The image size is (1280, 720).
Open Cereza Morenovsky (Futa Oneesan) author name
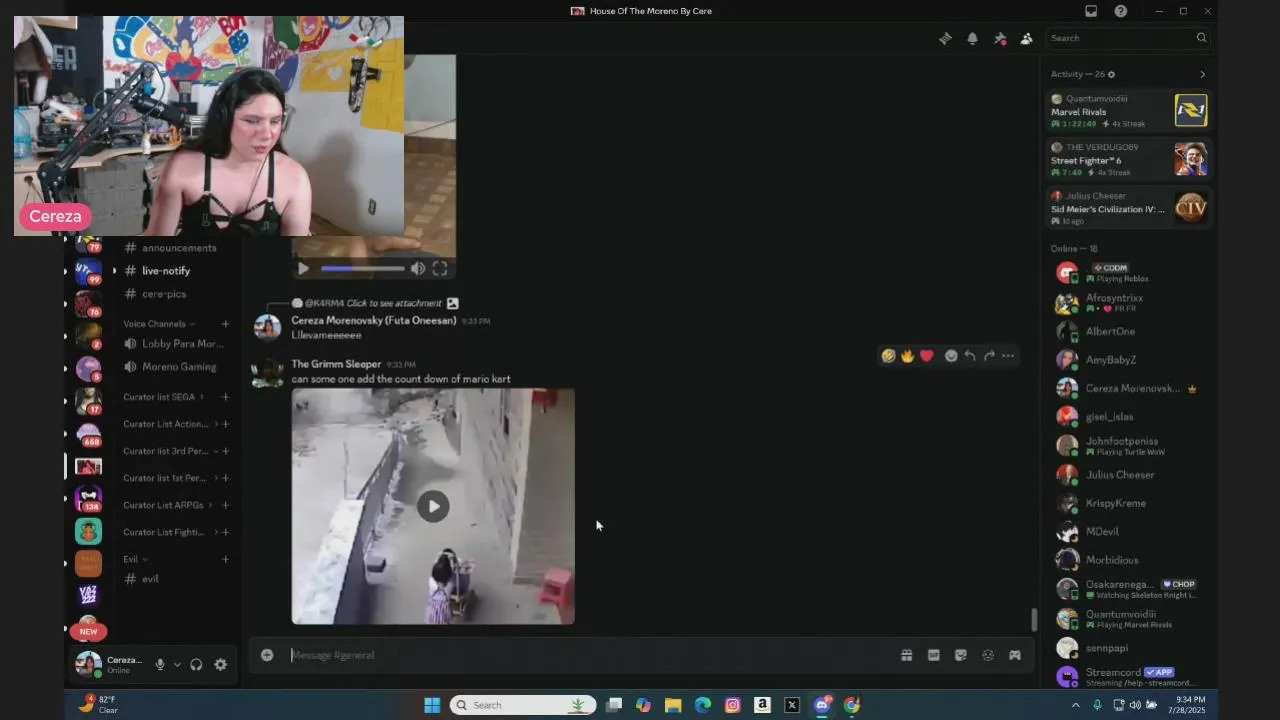pos(373,320)
